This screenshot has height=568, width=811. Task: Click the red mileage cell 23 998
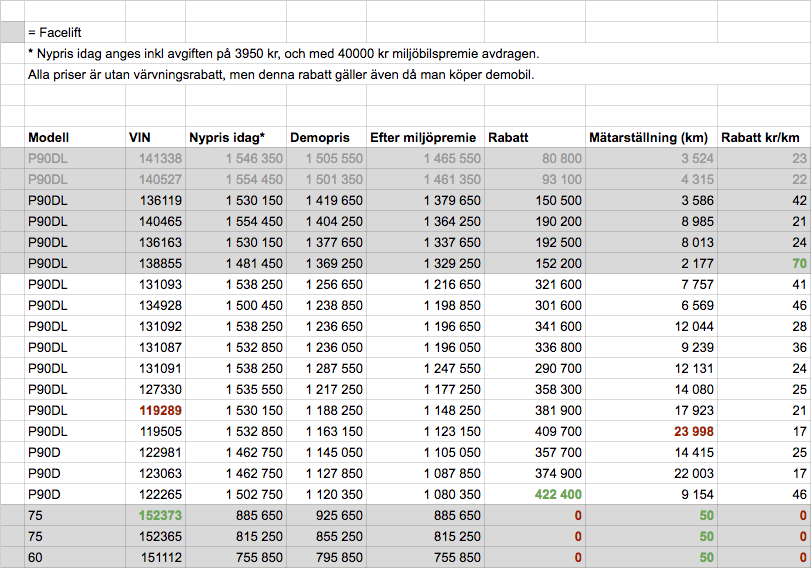[x=651, y=431]
